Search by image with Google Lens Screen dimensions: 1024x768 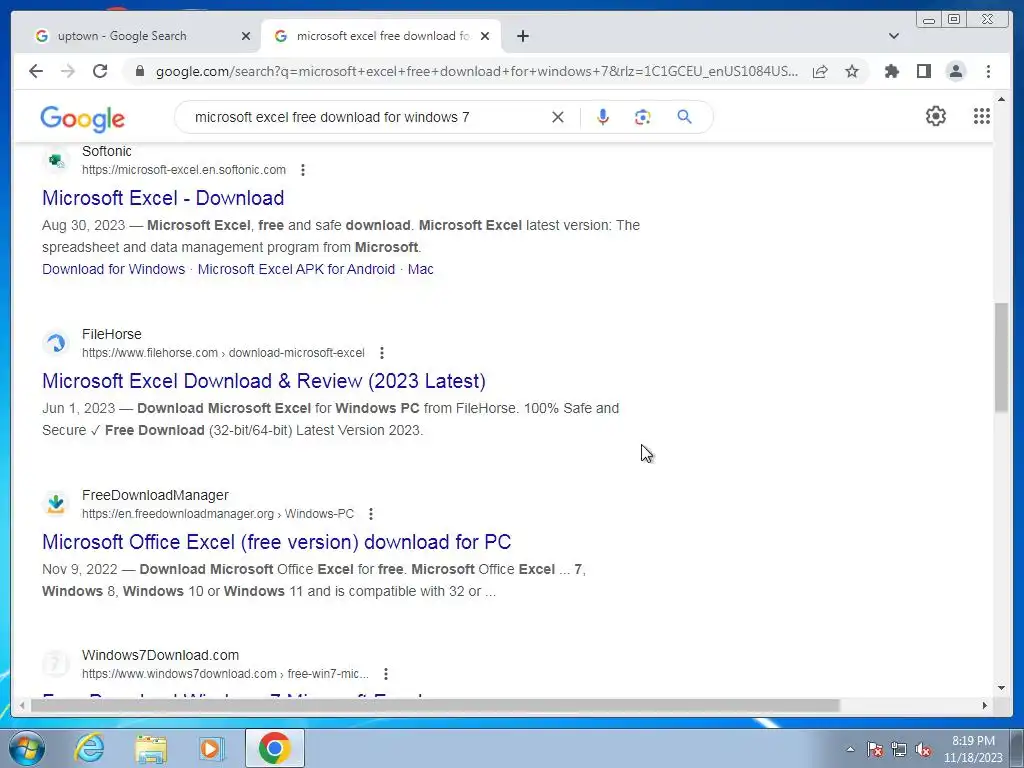point(643,117)
